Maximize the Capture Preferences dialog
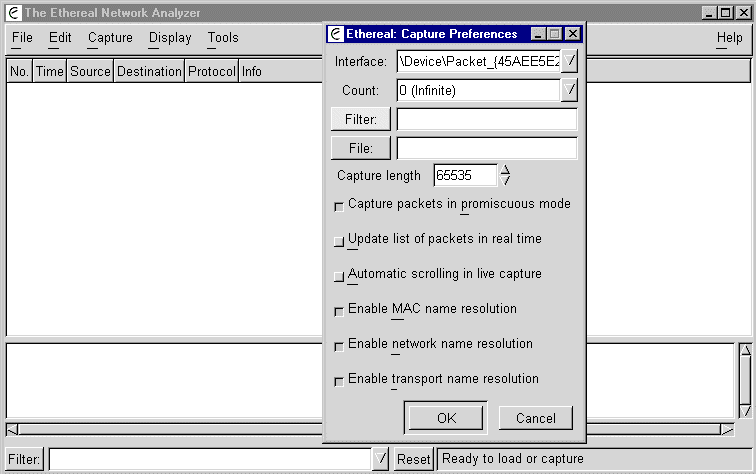Screen dimensions: 756x474 (554, 34)
